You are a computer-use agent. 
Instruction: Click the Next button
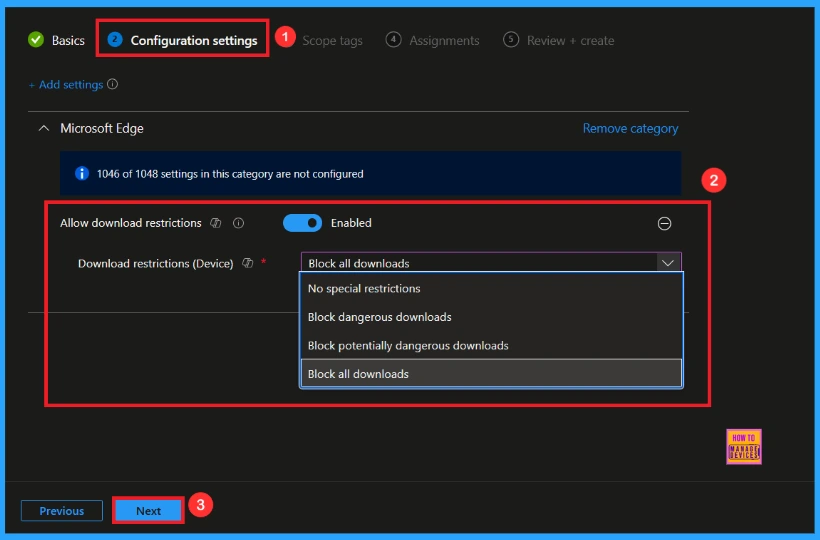[149, 511]
